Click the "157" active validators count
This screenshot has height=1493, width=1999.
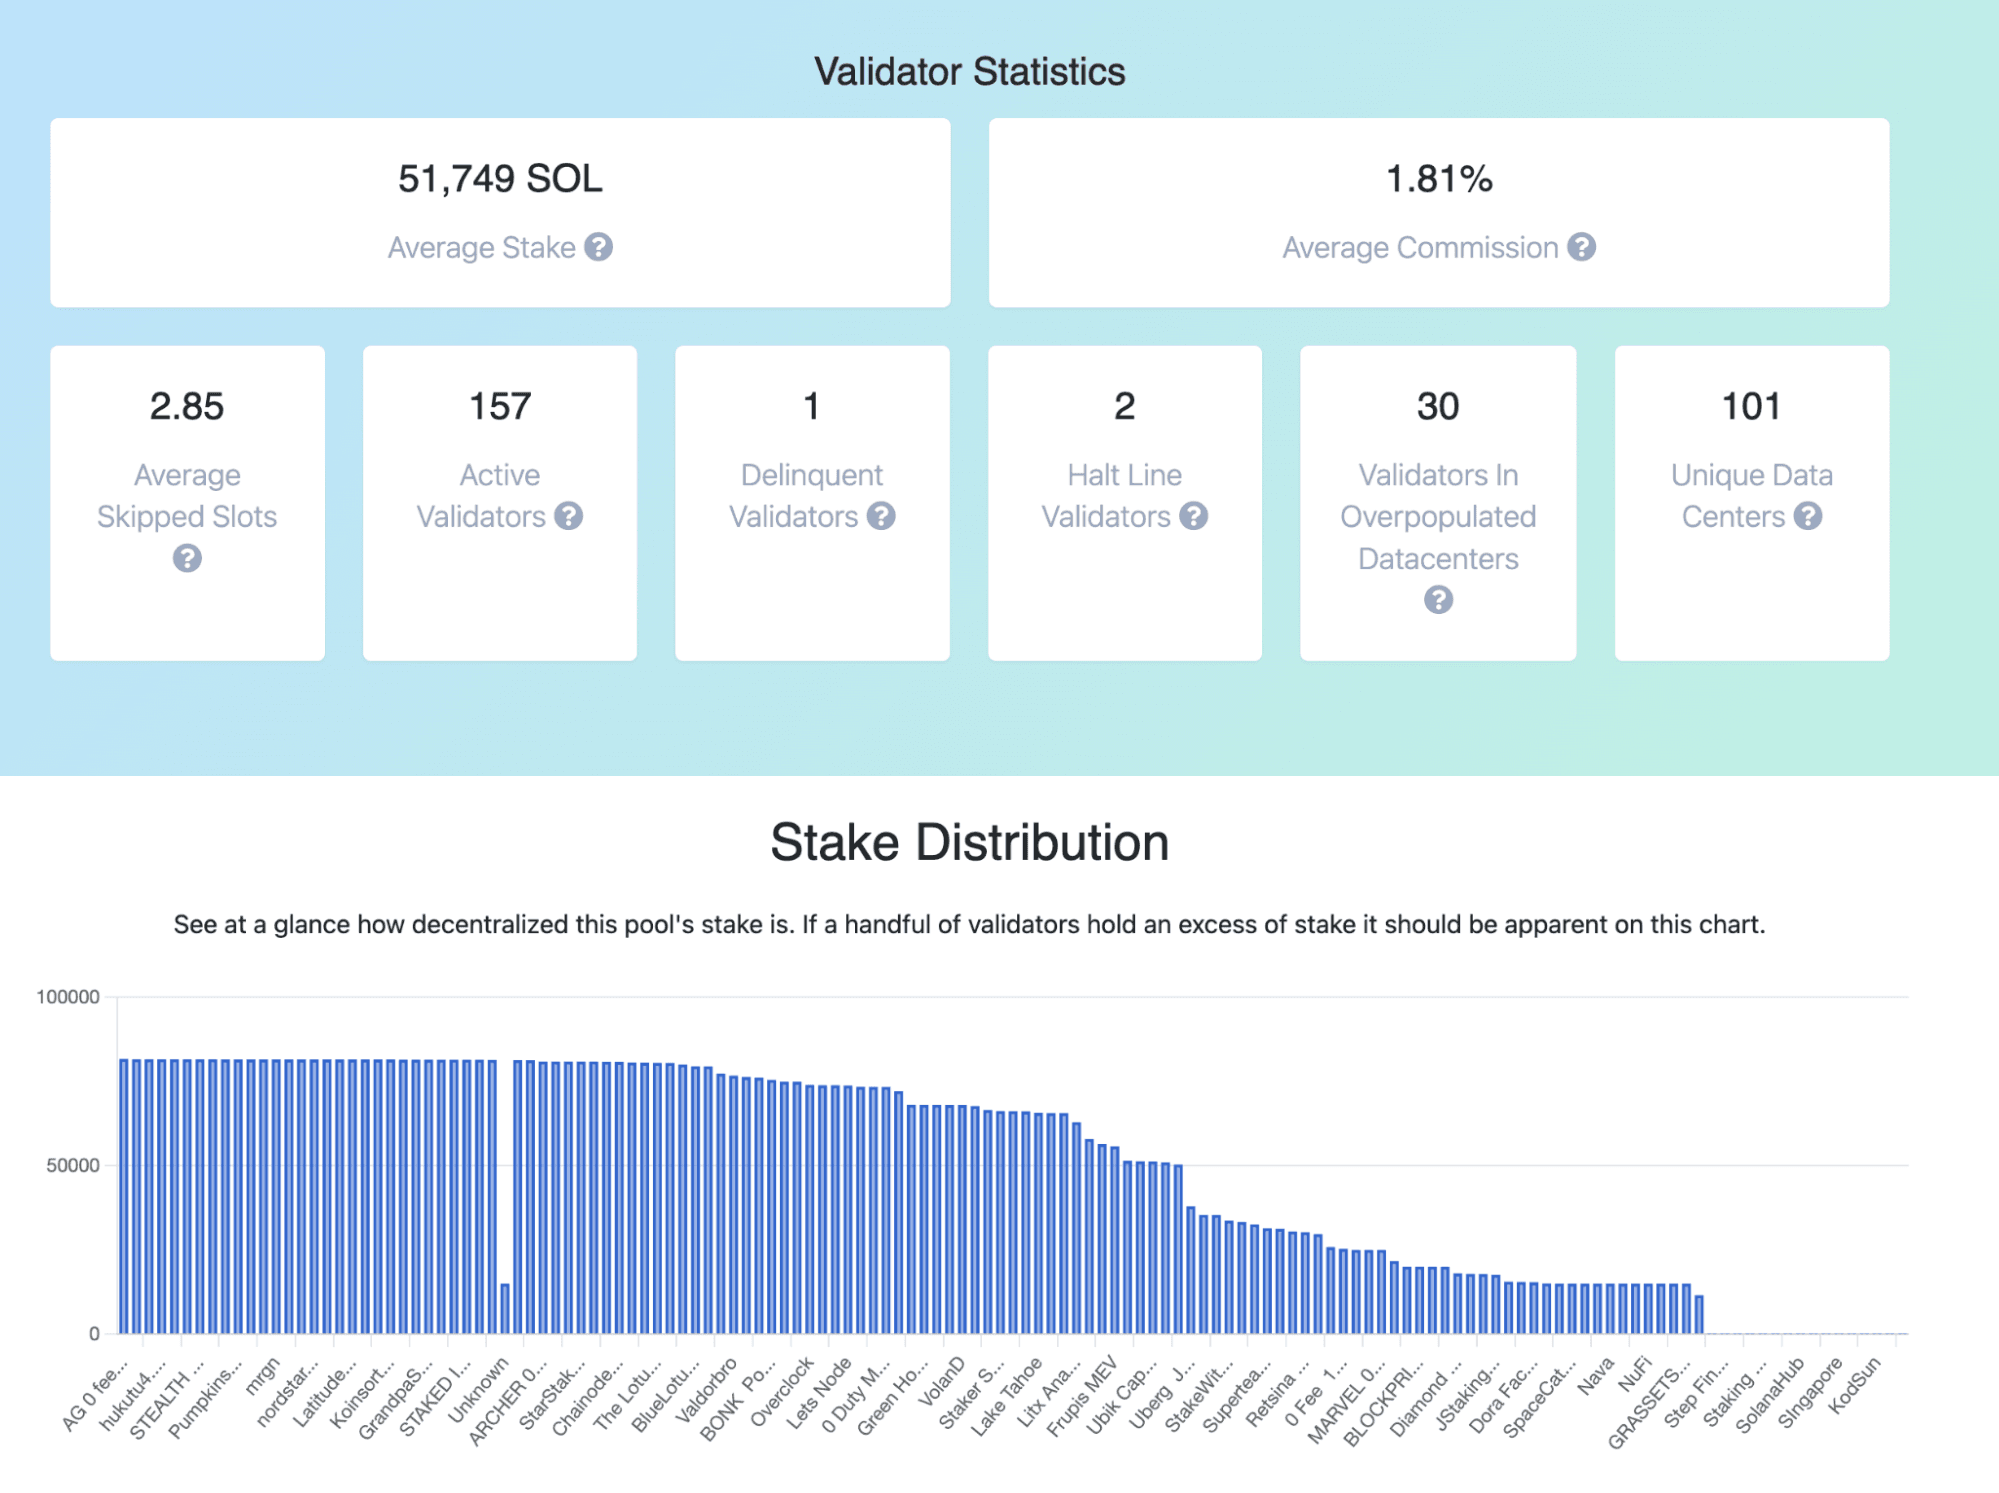[500, 406]
